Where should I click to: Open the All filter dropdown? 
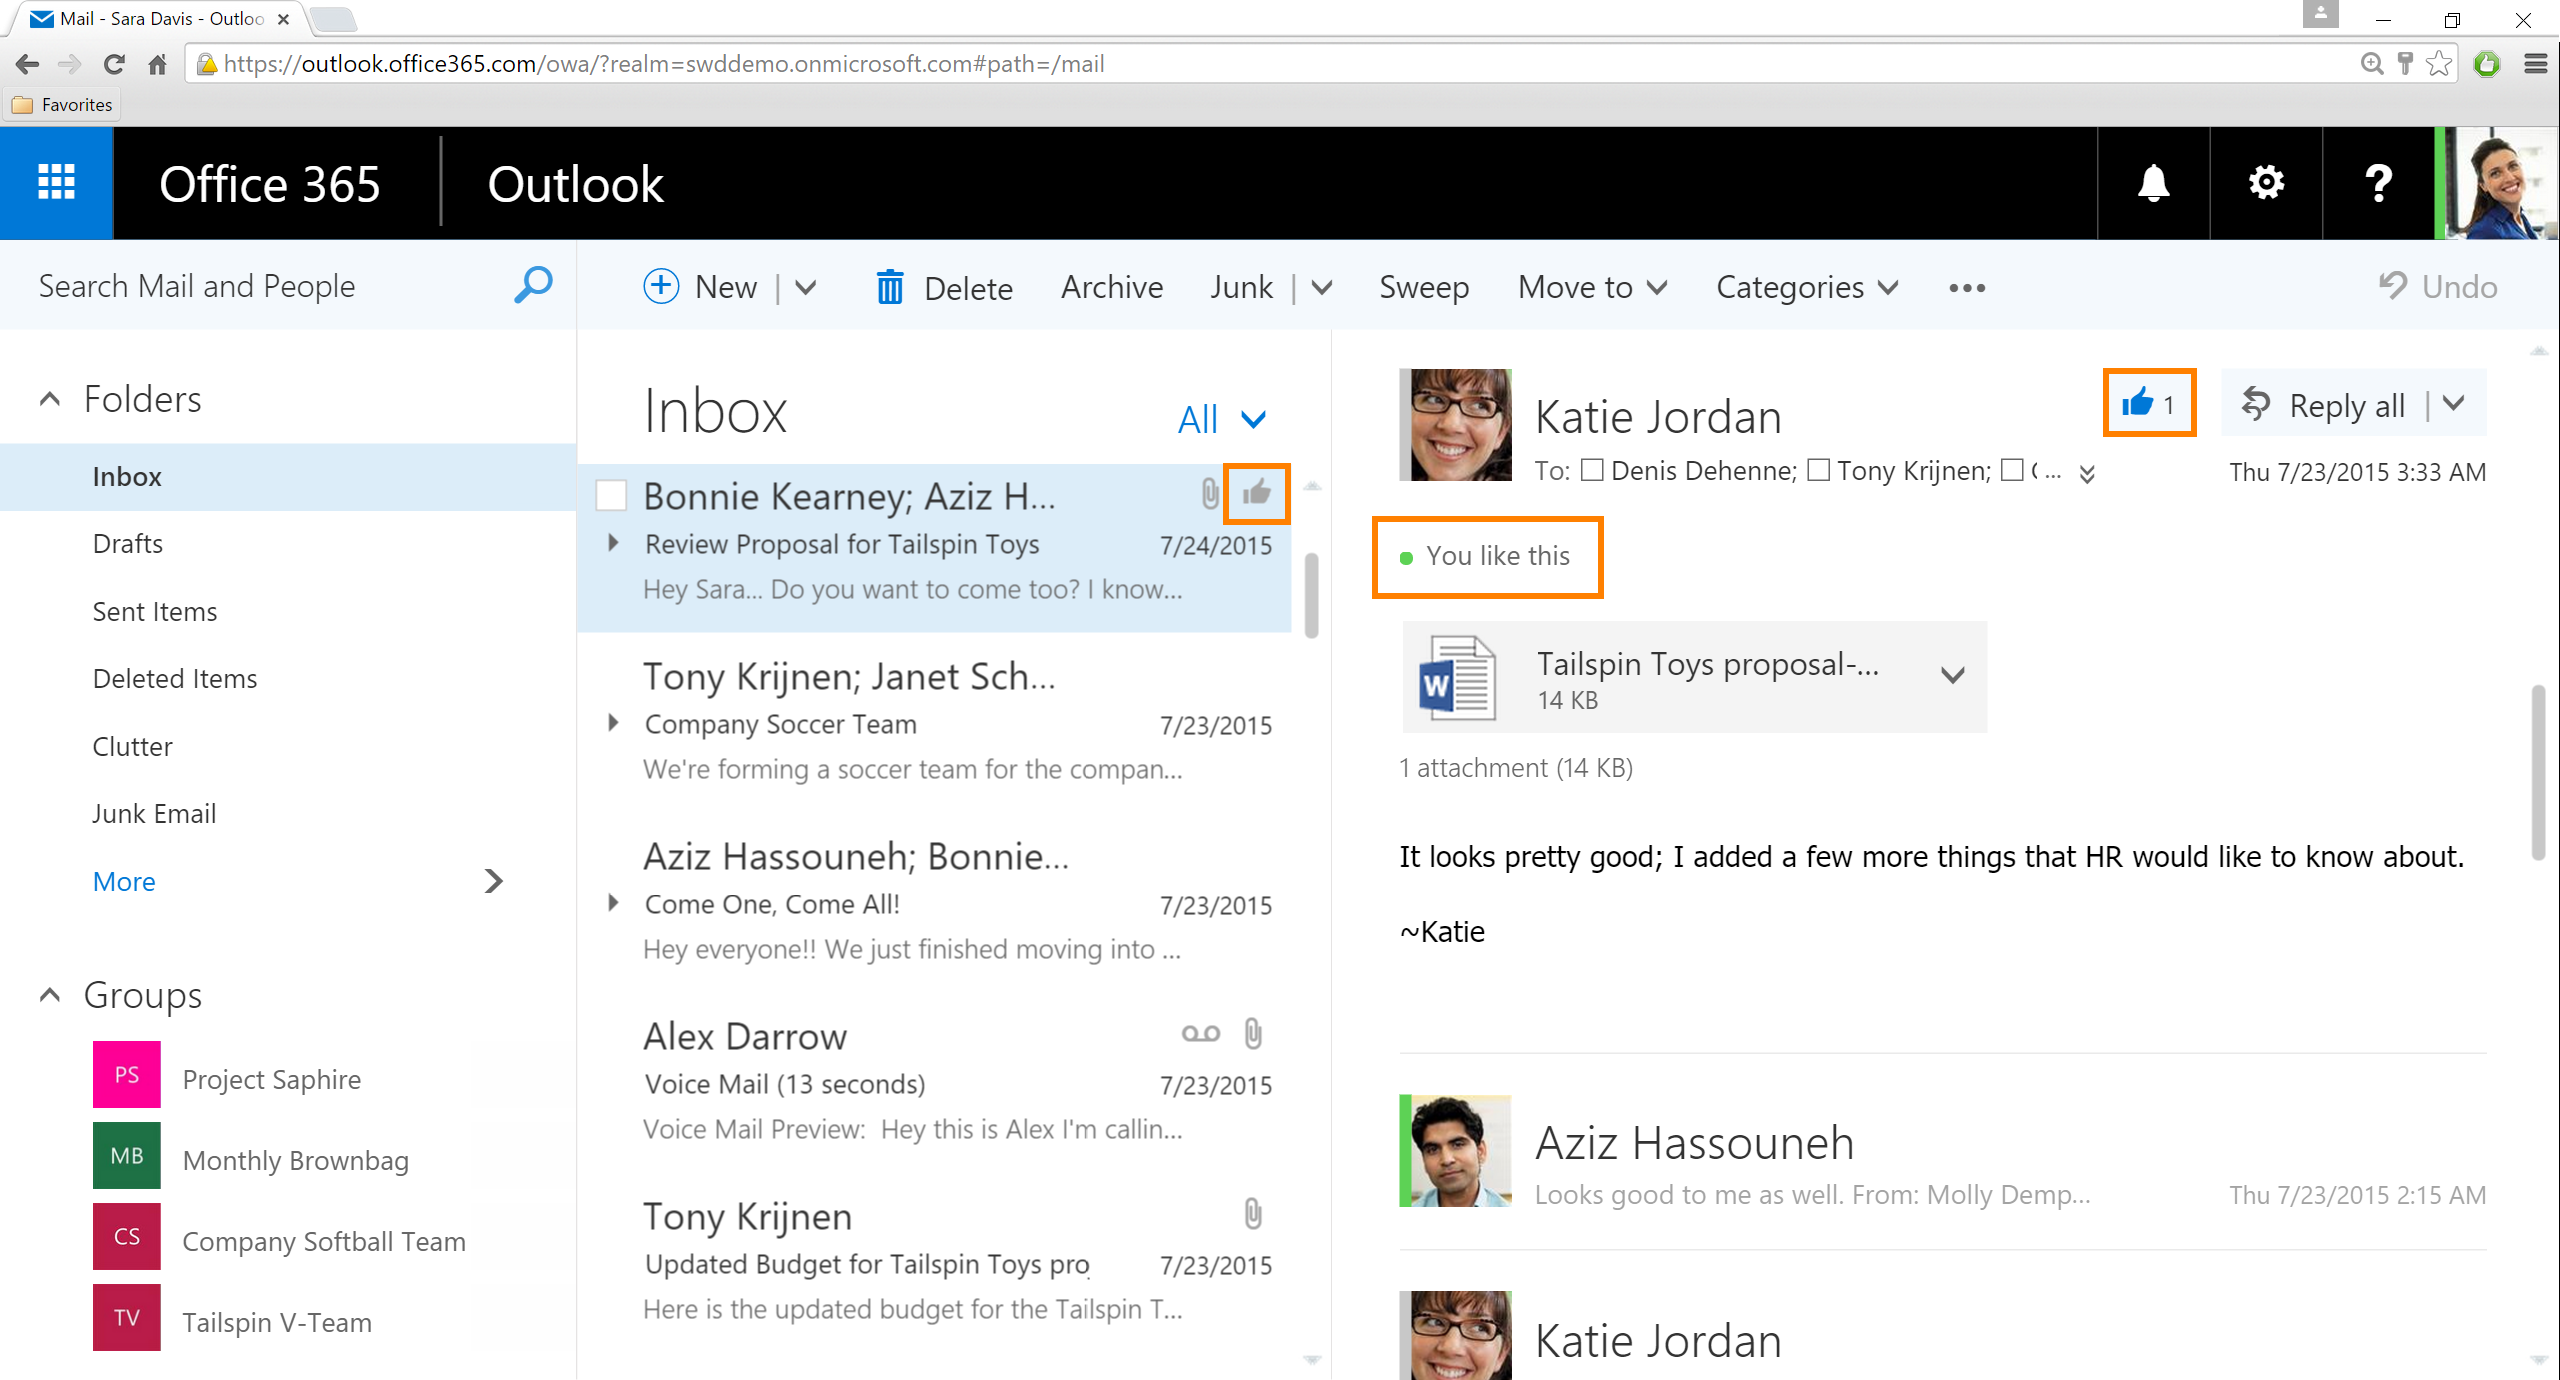[1222, 419]
